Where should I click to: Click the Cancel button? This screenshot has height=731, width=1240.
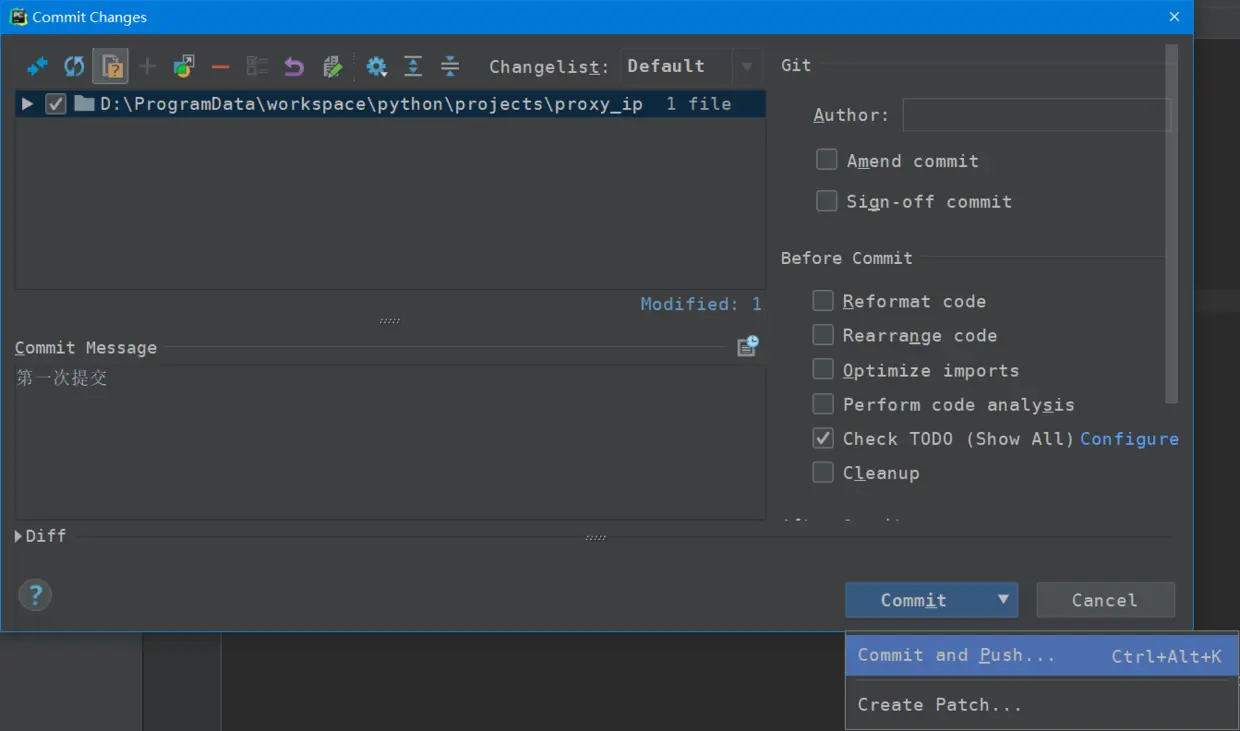(1105, 600)
